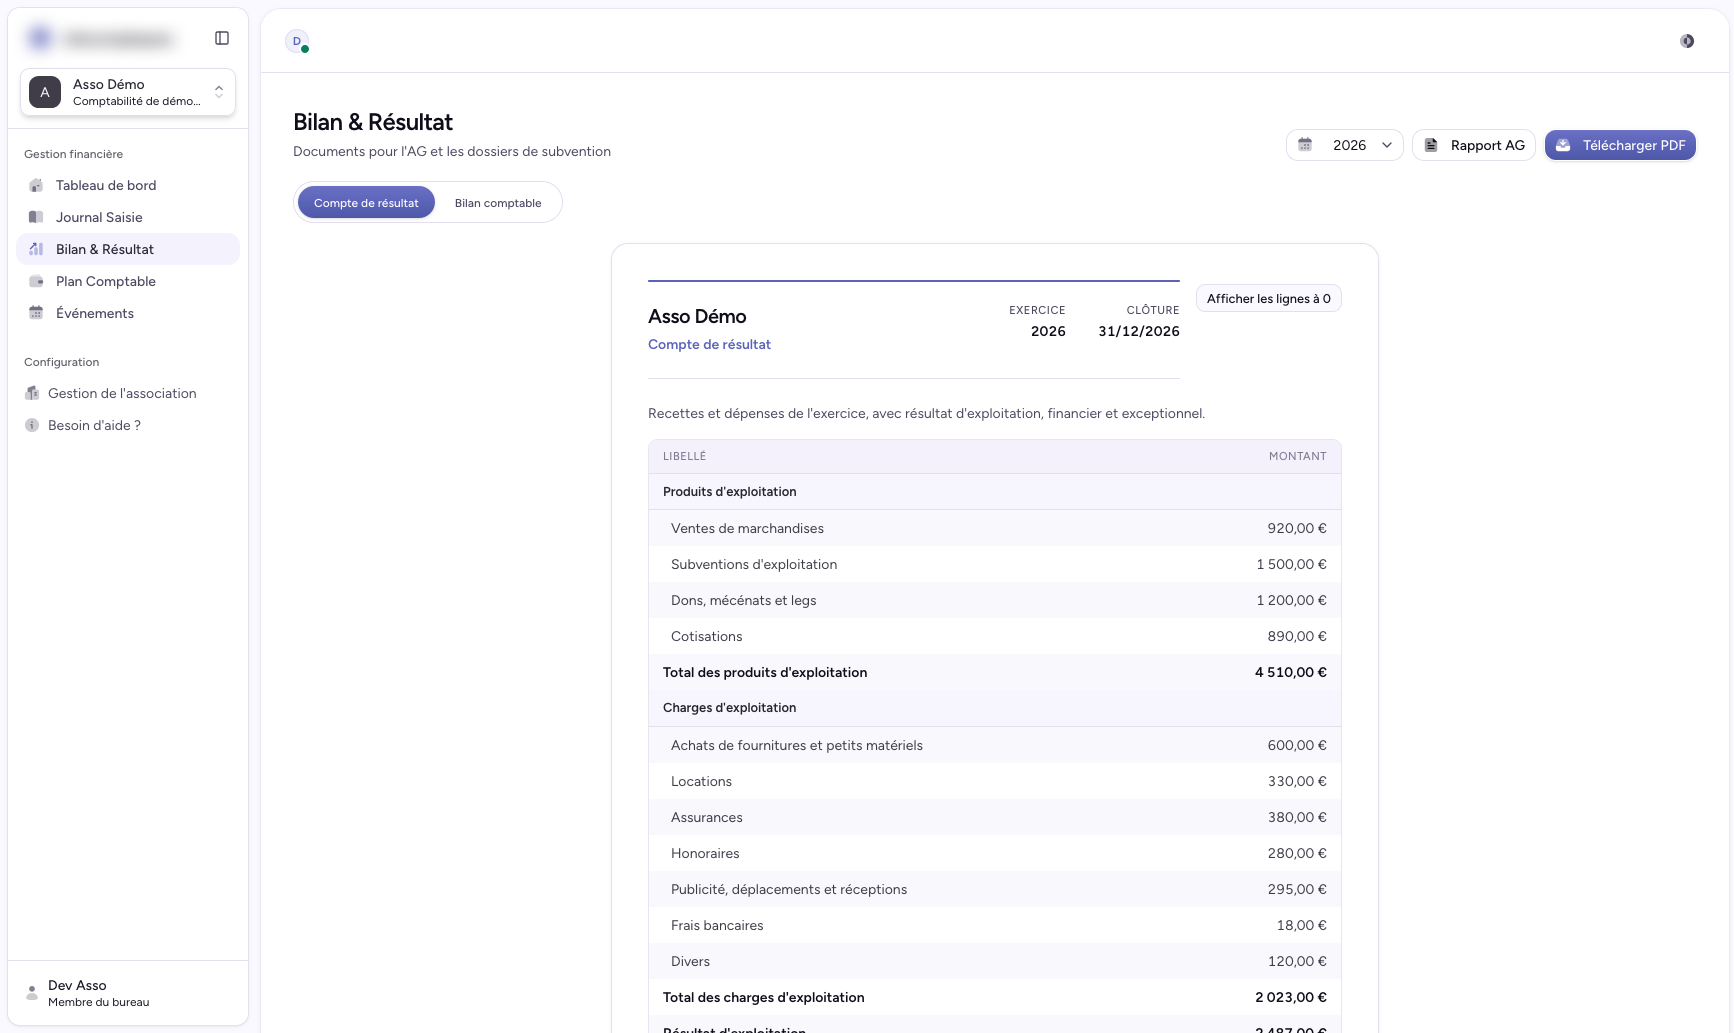Click the MONTANT column header

[x=1297, y=456]
